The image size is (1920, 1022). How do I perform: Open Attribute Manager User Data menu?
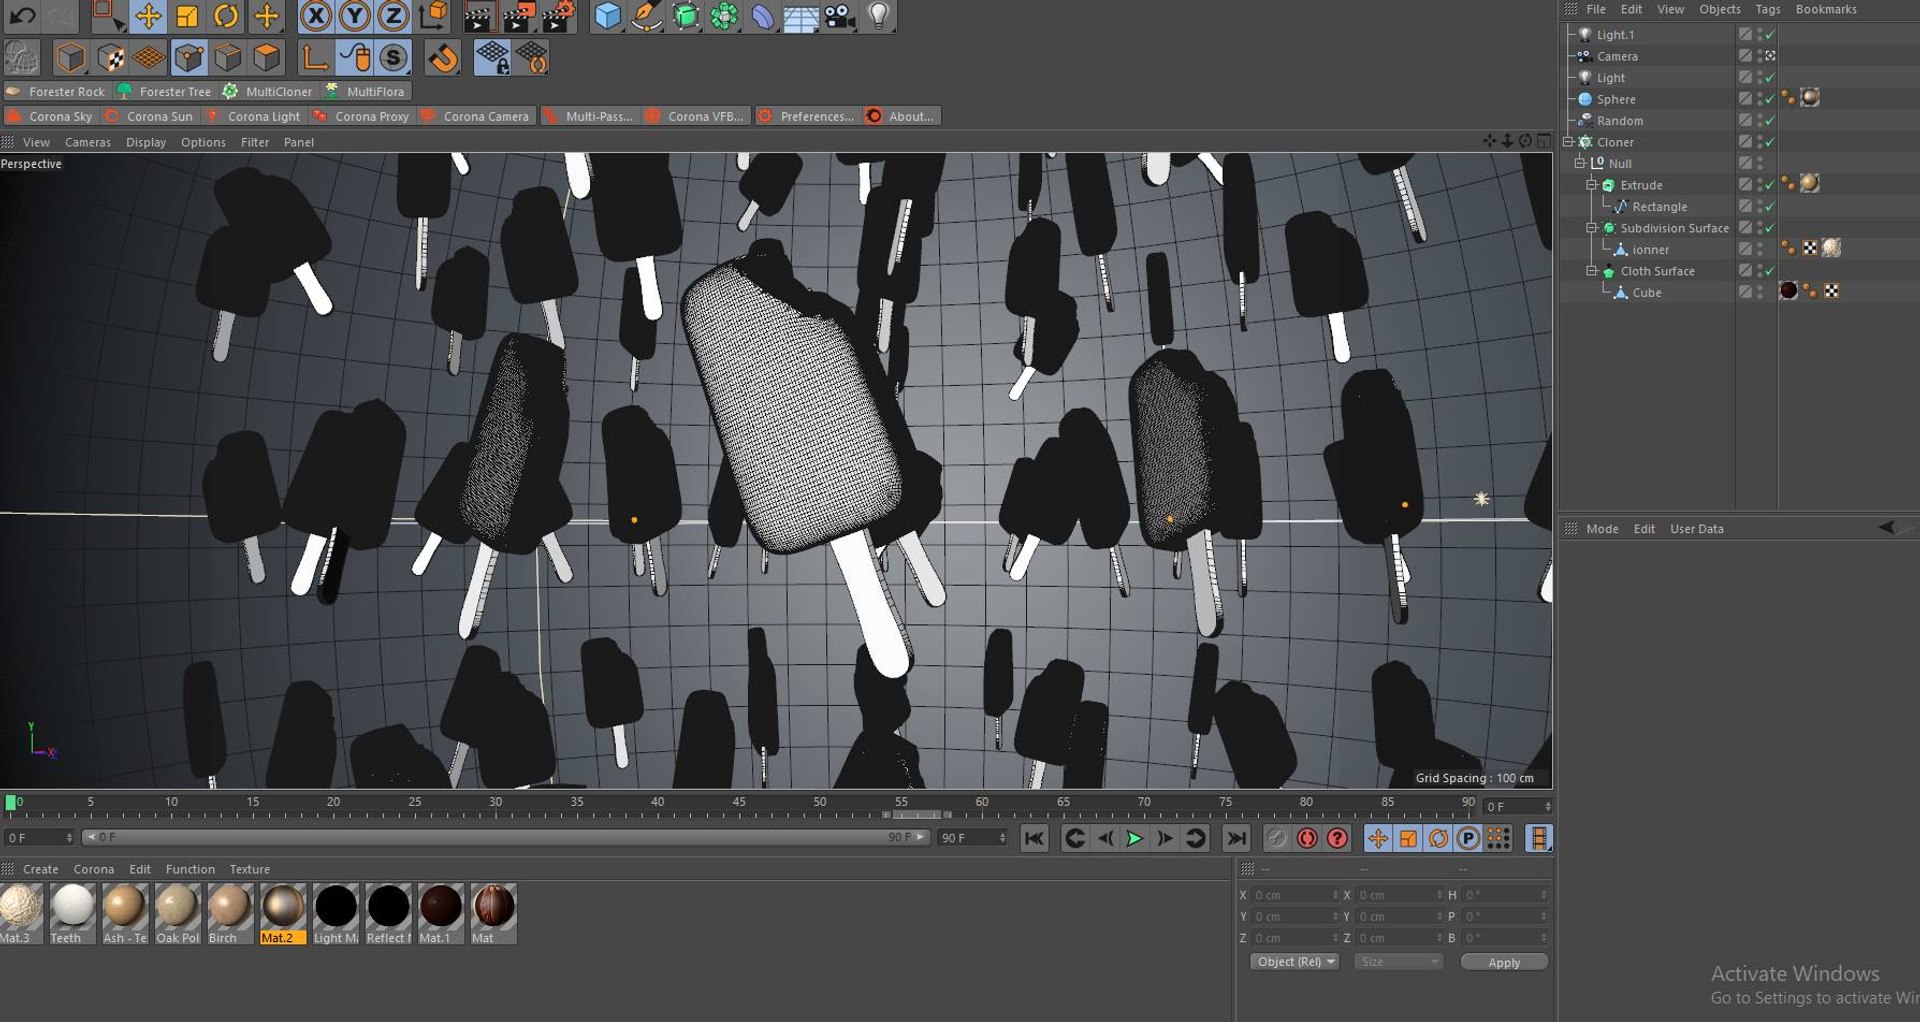1697,528
